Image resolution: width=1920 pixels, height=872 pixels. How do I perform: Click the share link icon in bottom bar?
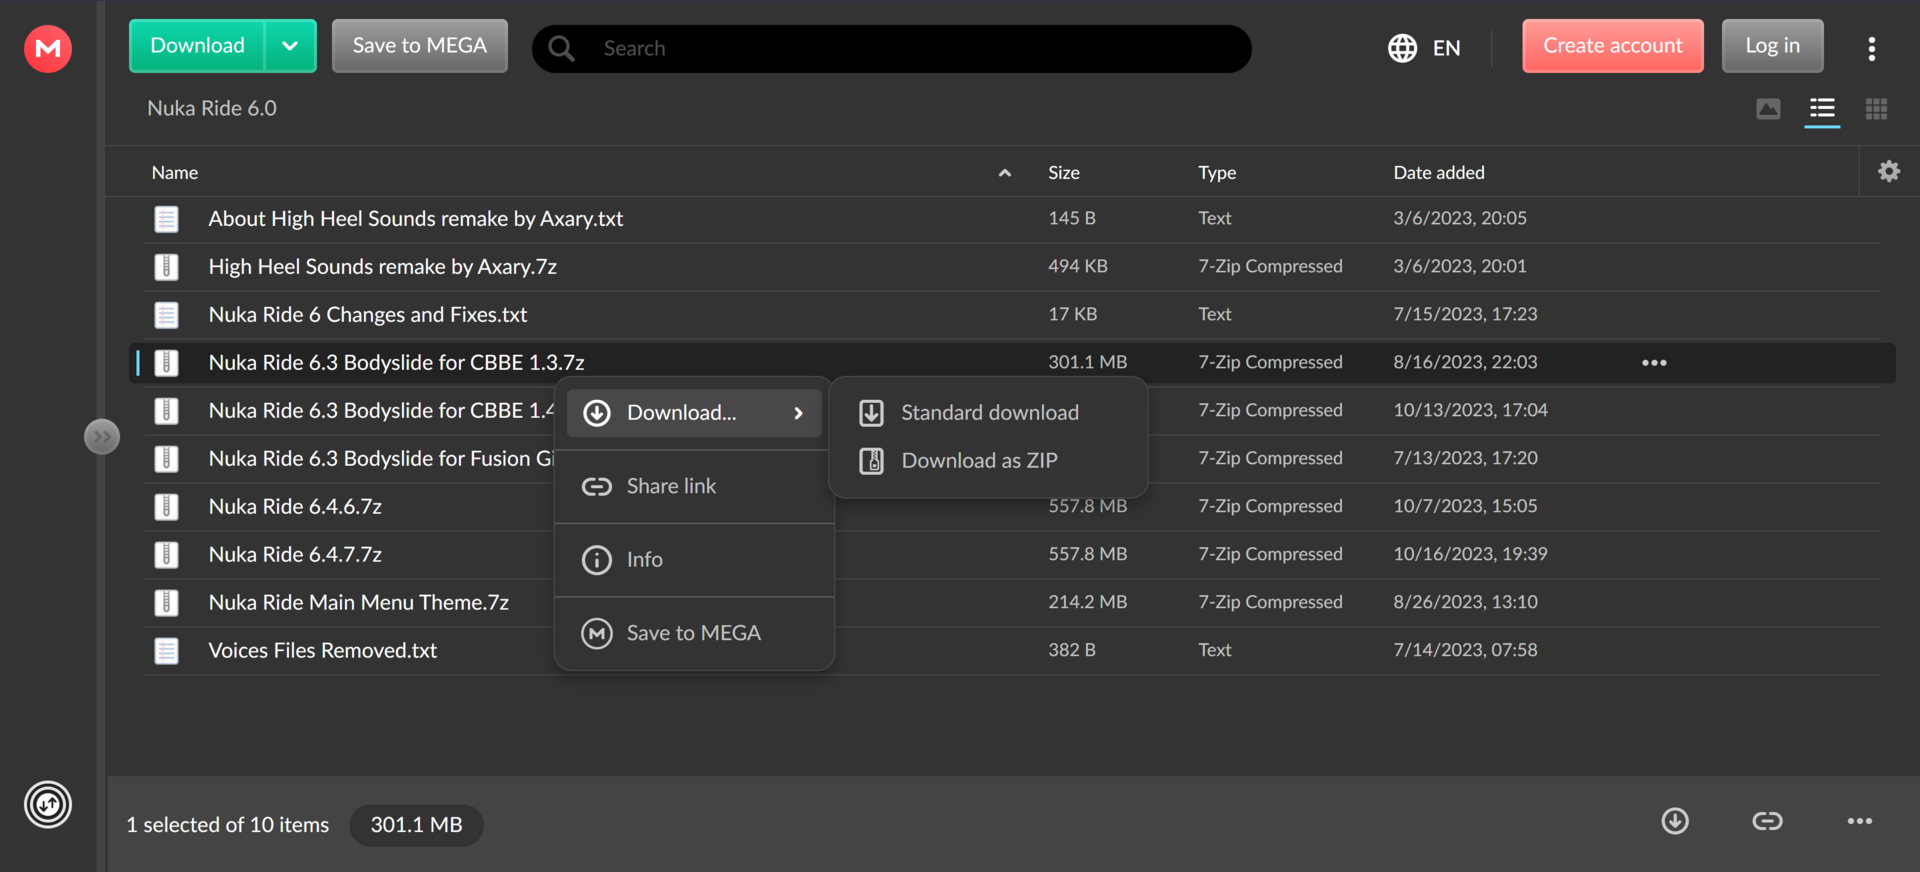pos(1767,821)
